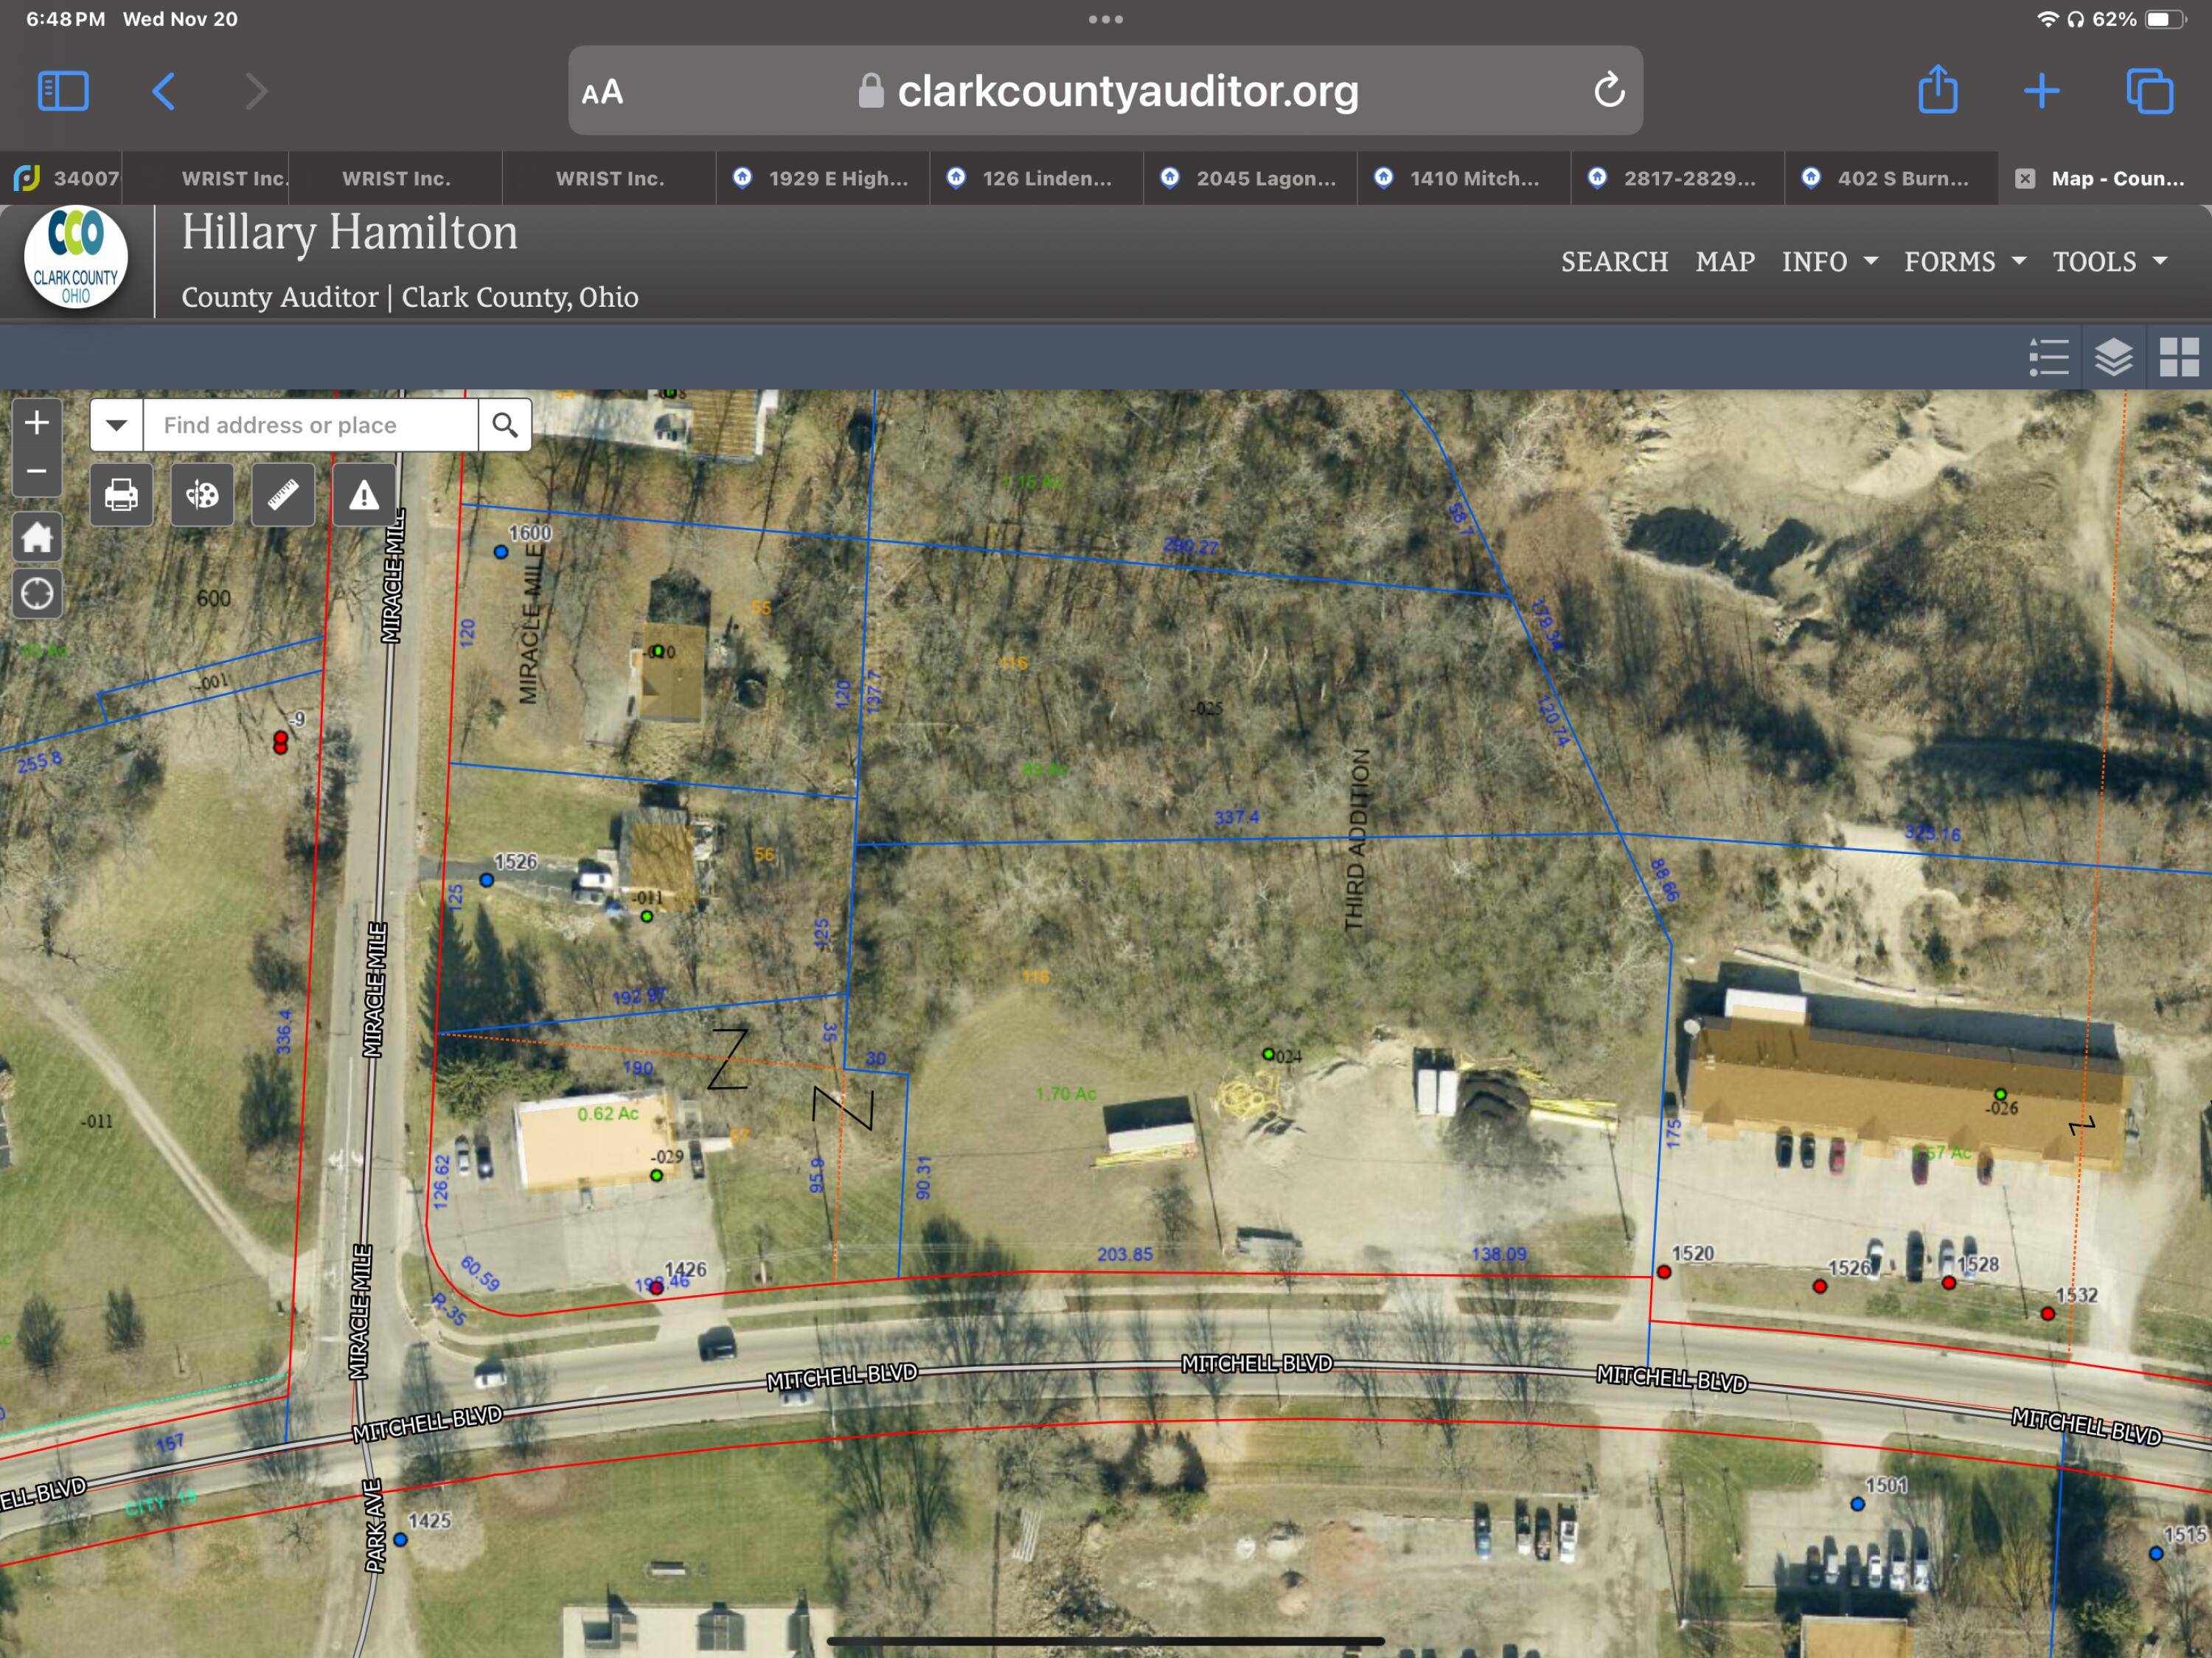Select the 1532 address marker
Image resolution: width=2212 pixels, height=1658 pixels.
pyautogui.click(x=2047, y=1313)
